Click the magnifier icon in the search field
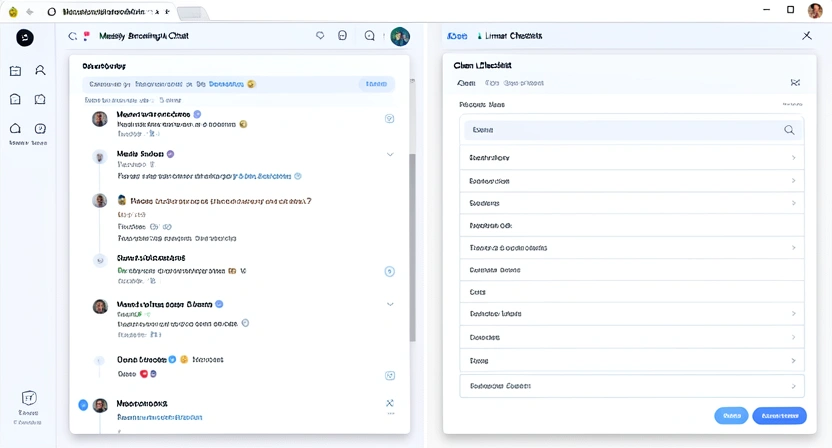 tap(789, 130)
